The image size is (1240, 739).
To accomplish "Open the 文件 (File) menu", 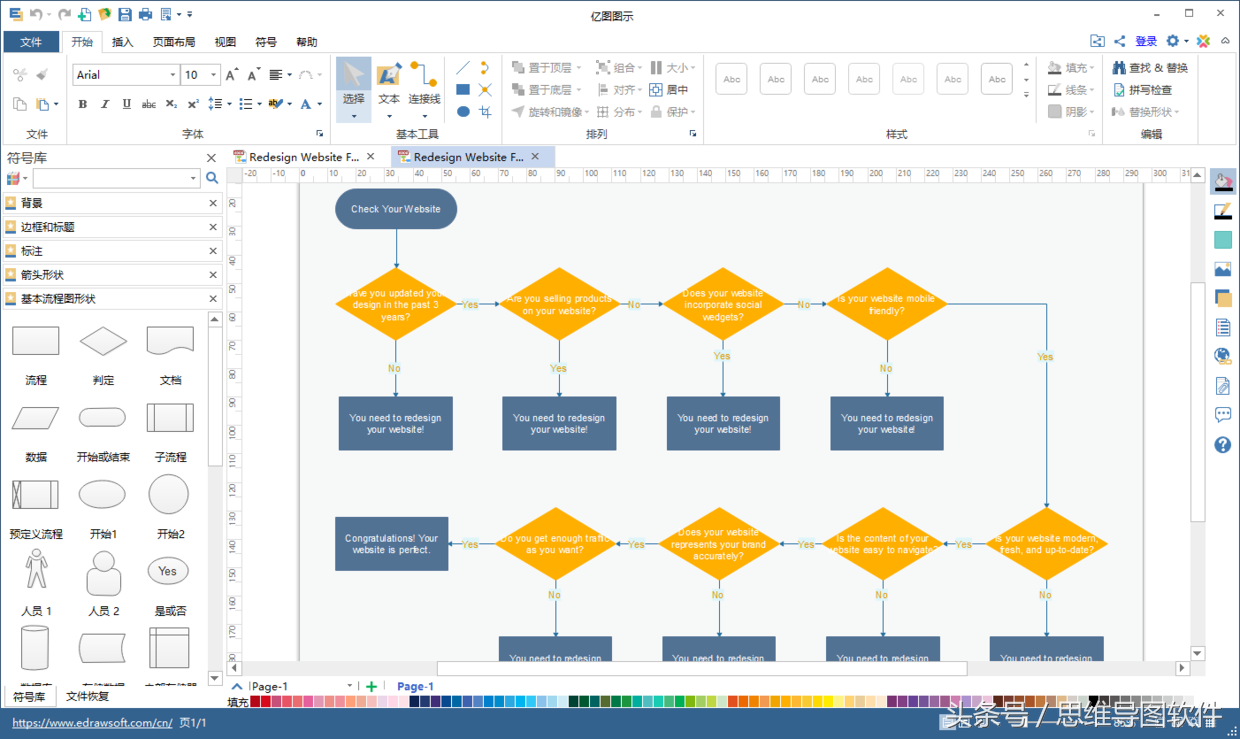I will click(31, 42).
